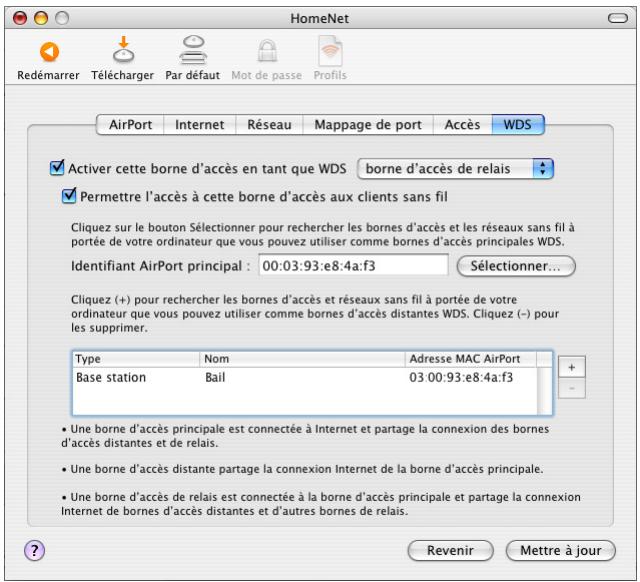This screenshot has width=640, height=582.
Task: Click the Bail name cell
Action: 215,378
